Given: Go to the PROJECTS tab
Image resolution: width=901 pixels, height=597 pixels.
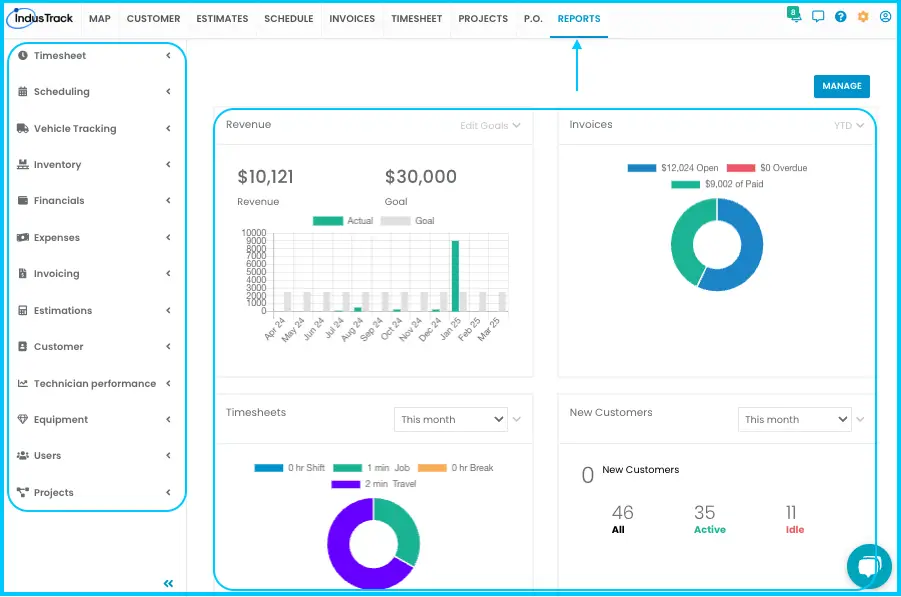Looking at the screenshot, I should pos(483,18).
